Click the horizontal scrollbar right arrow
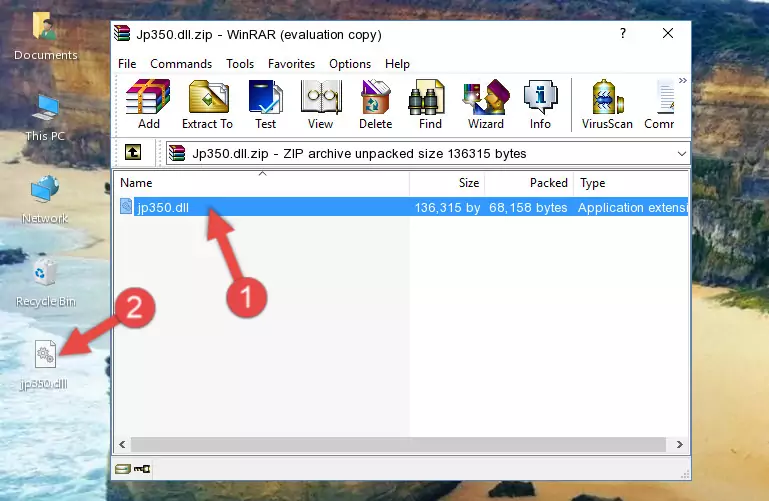 [x=679, y=445]
